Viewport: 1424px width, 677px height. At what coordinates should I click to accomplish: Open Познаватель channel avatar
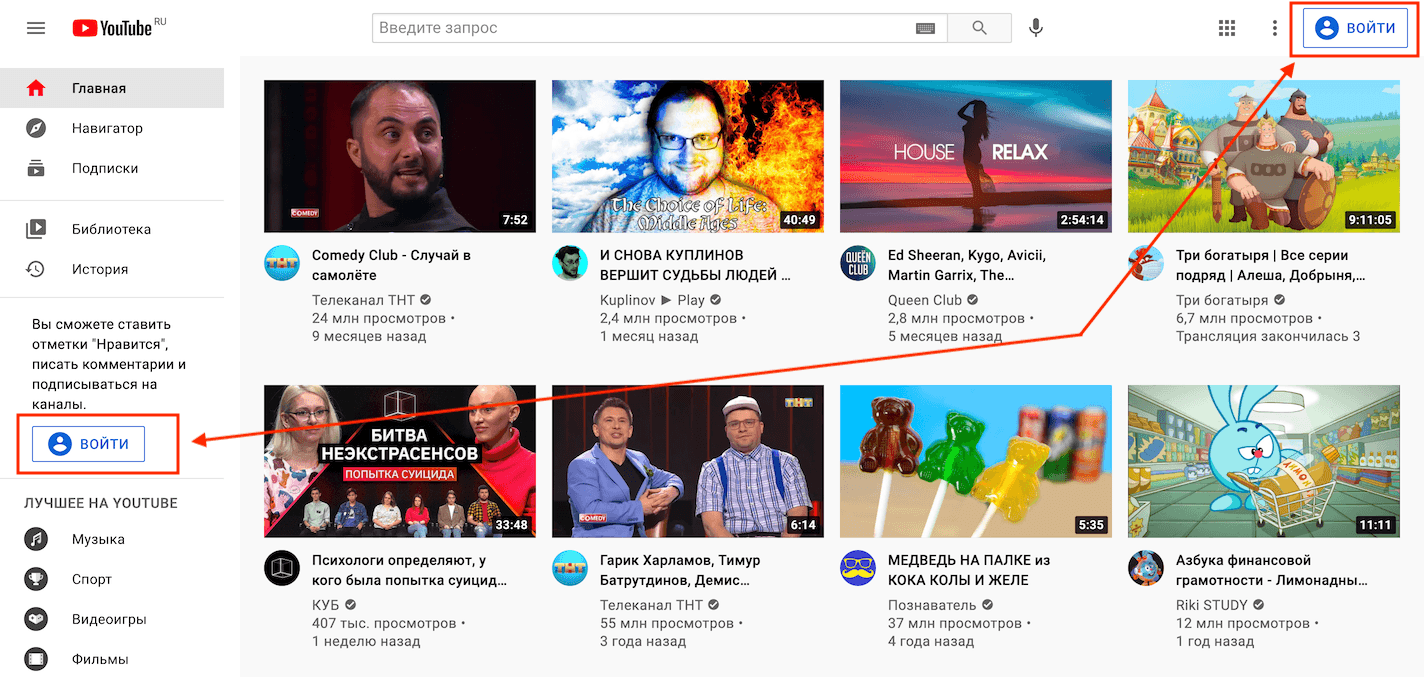(x=858, y=568)
